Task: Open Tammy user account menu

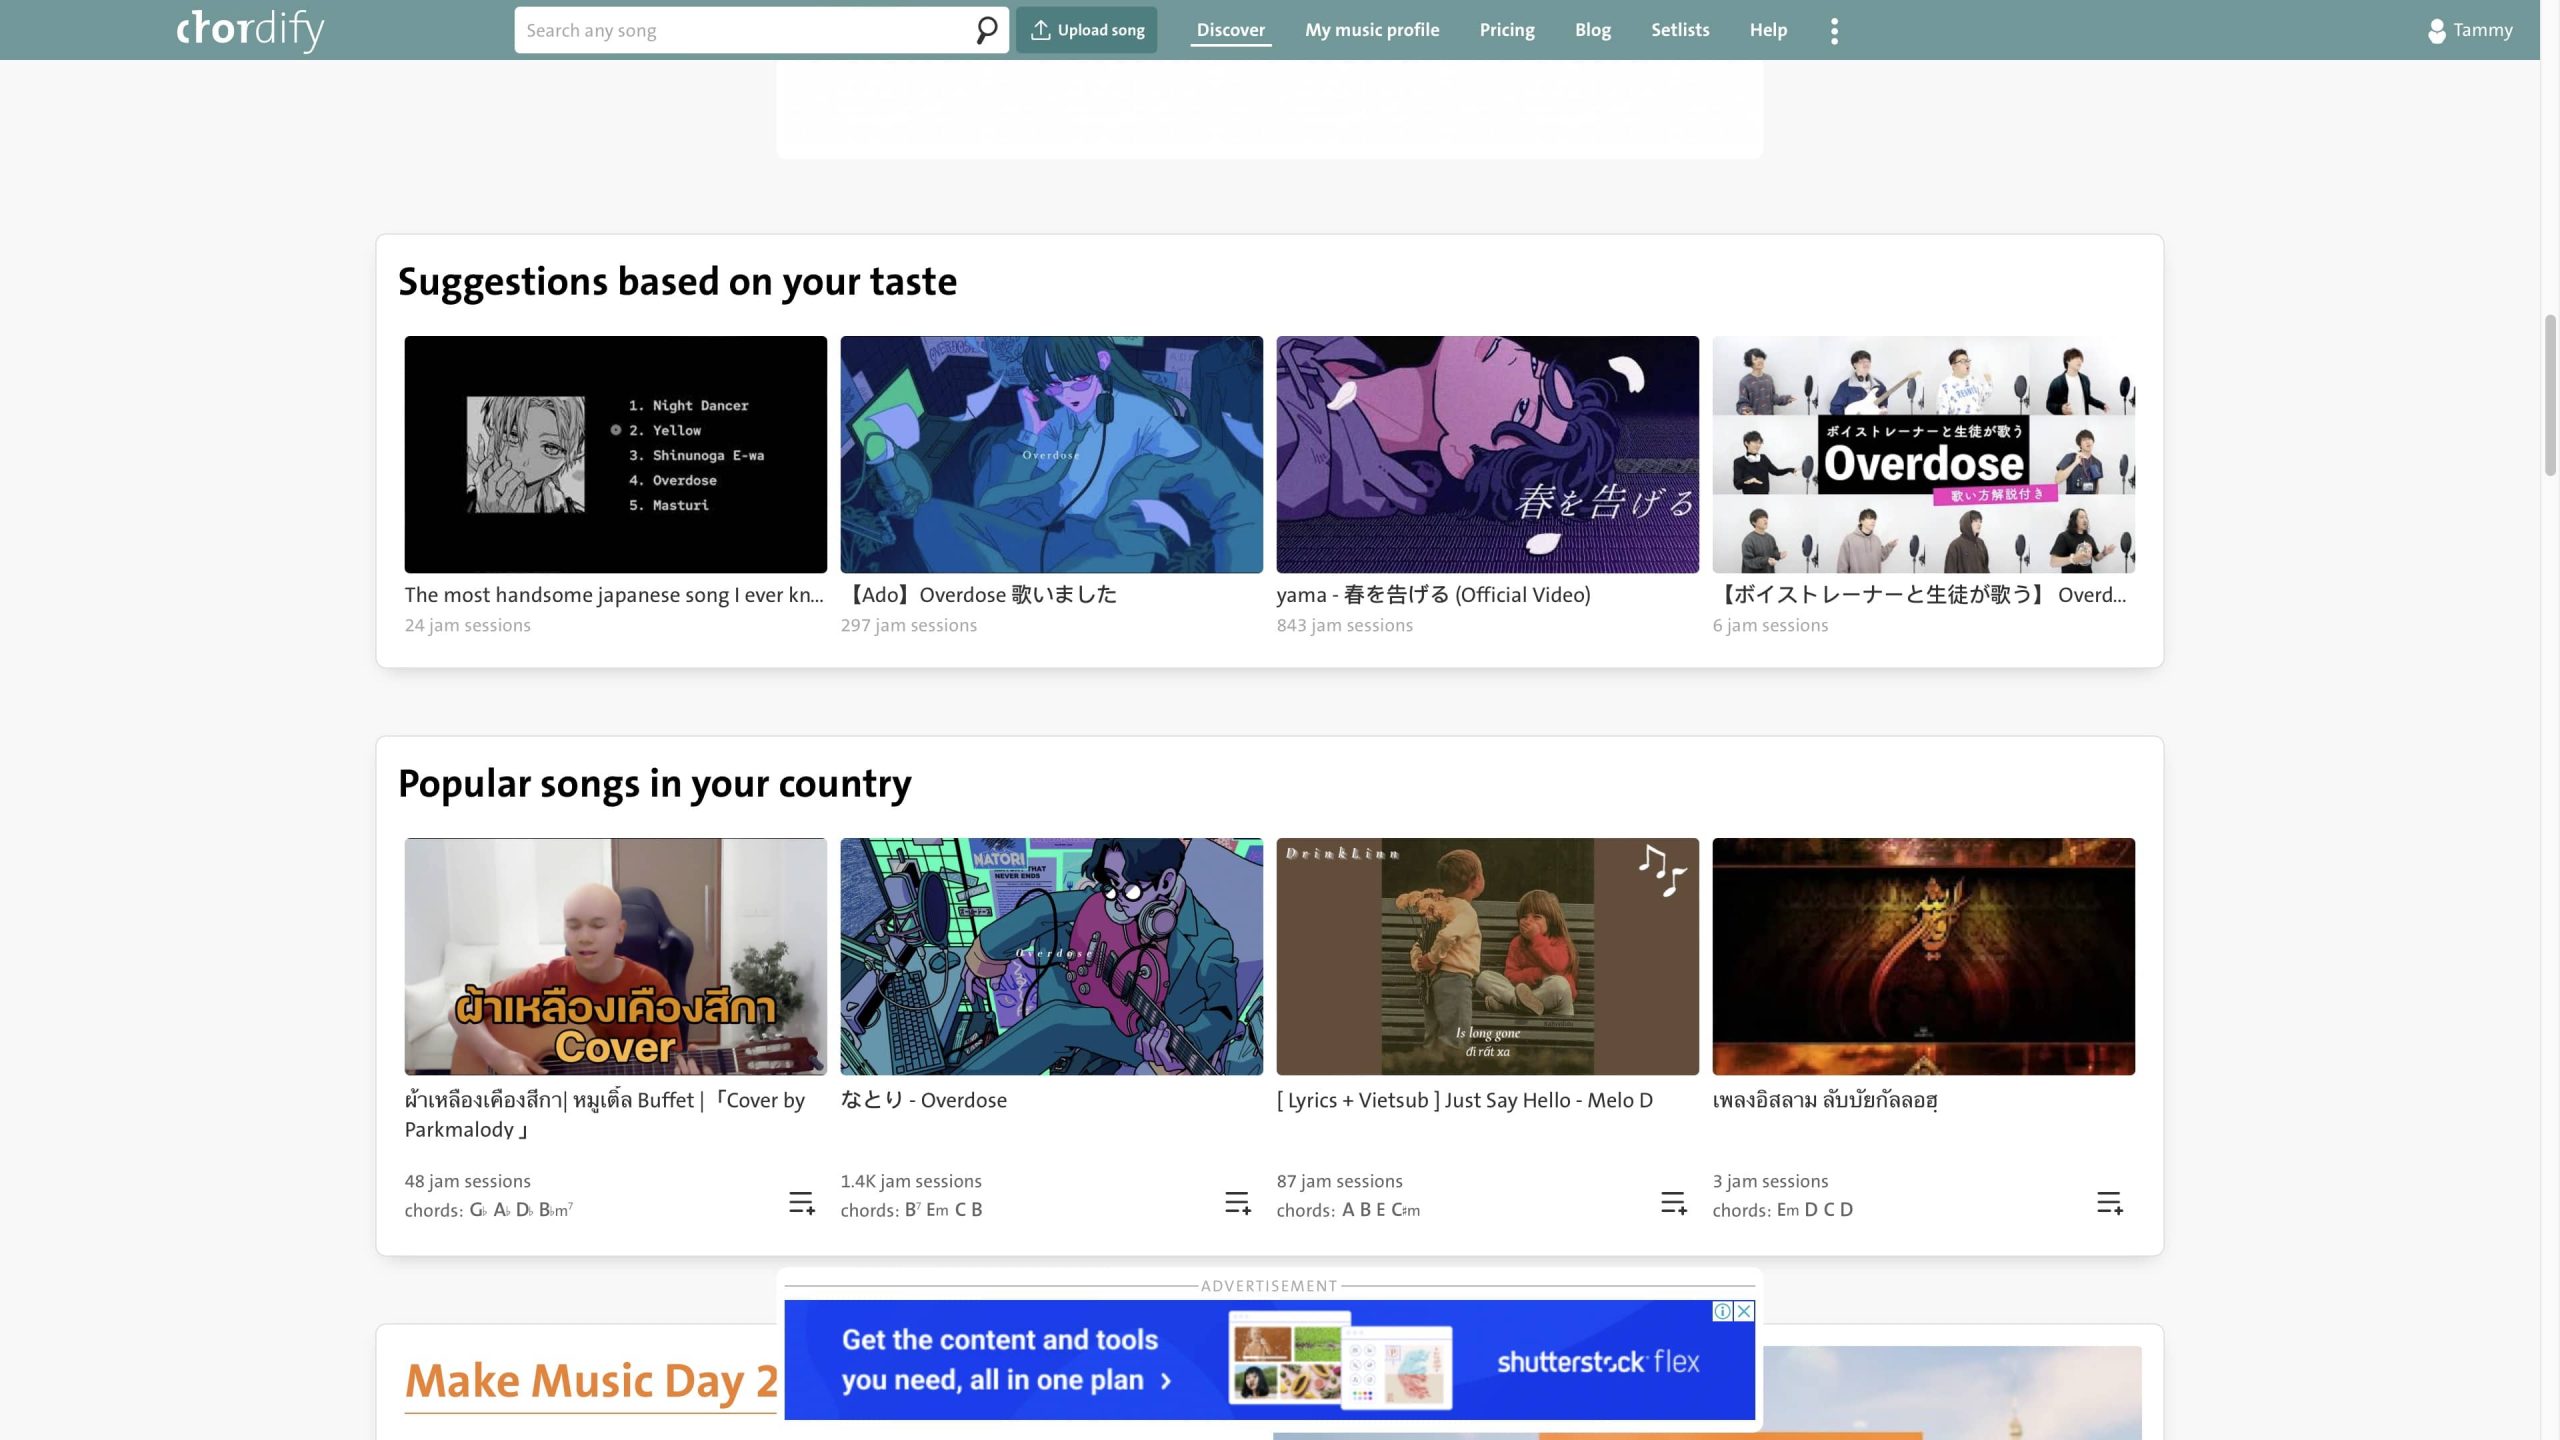Action: tap(2470, 30)
